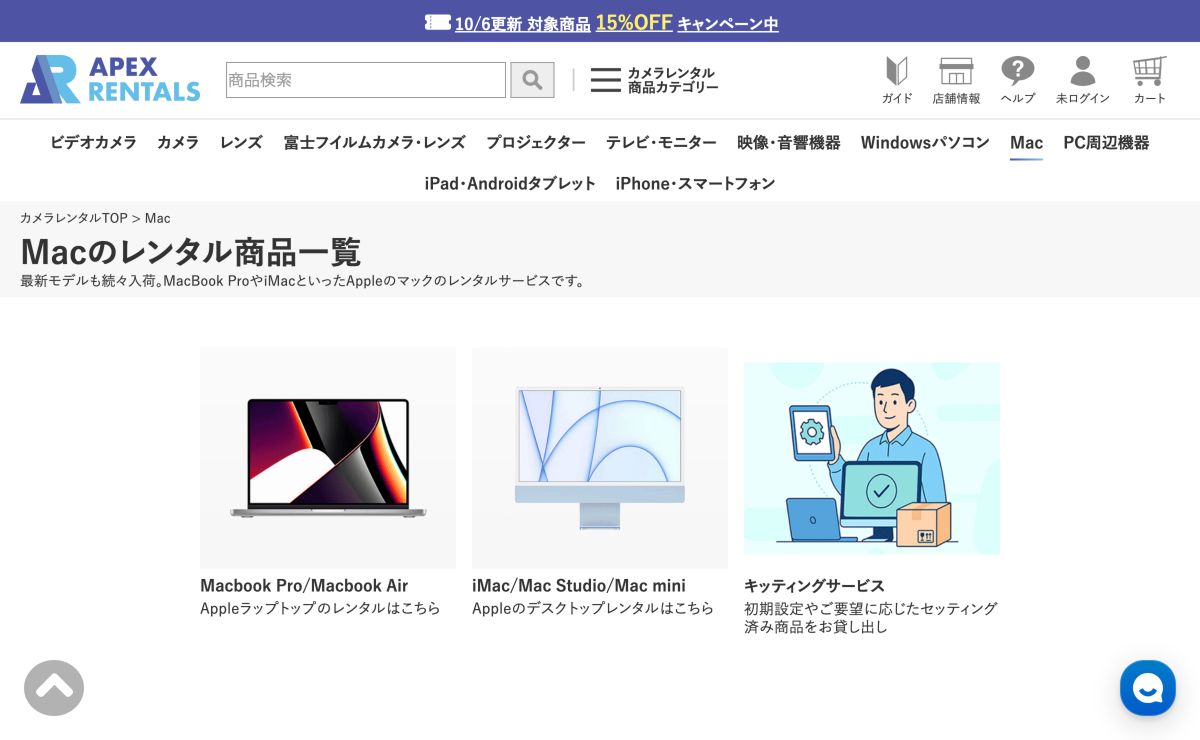Click the Macのレンタル商品一覧 heading
The height and width of the screenshot is (740, 1200).
pyautogui.click(x=190, y=252)
